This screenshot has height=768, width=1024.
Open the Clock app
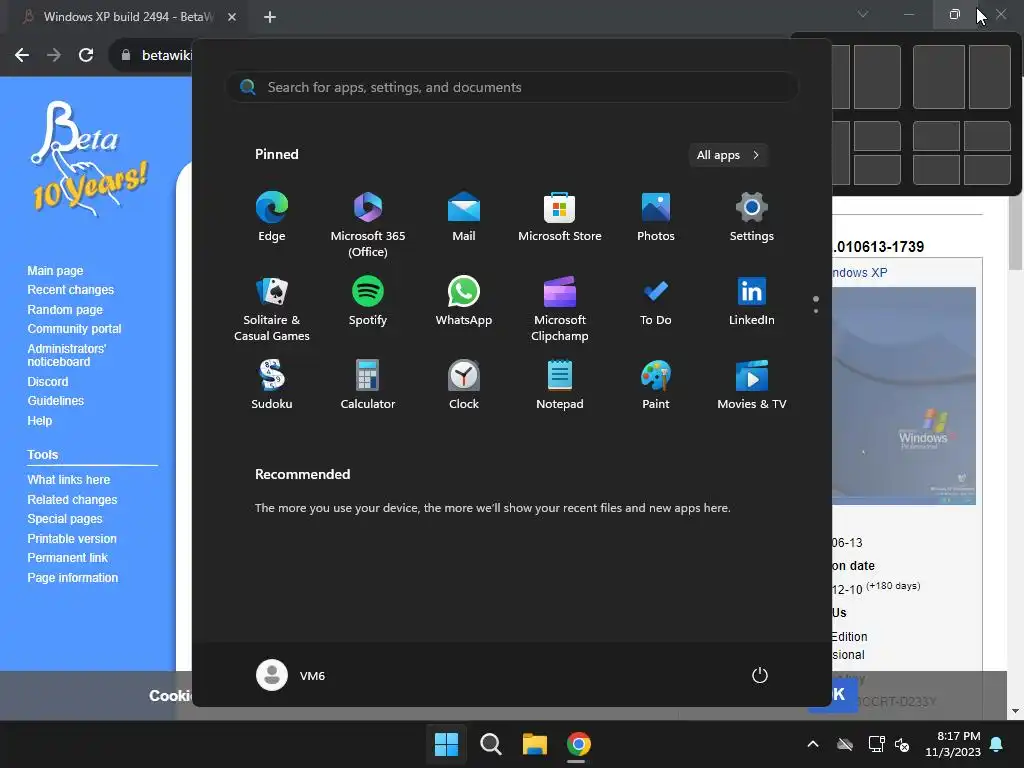tap(464, 385)
